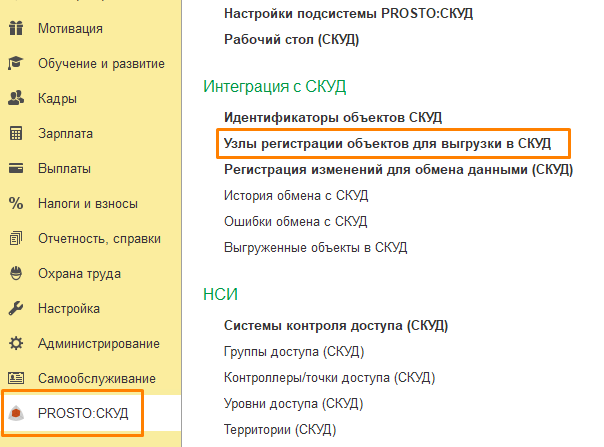
Task: Click the gear icon next to Администрирование
Action: point(16,343)
